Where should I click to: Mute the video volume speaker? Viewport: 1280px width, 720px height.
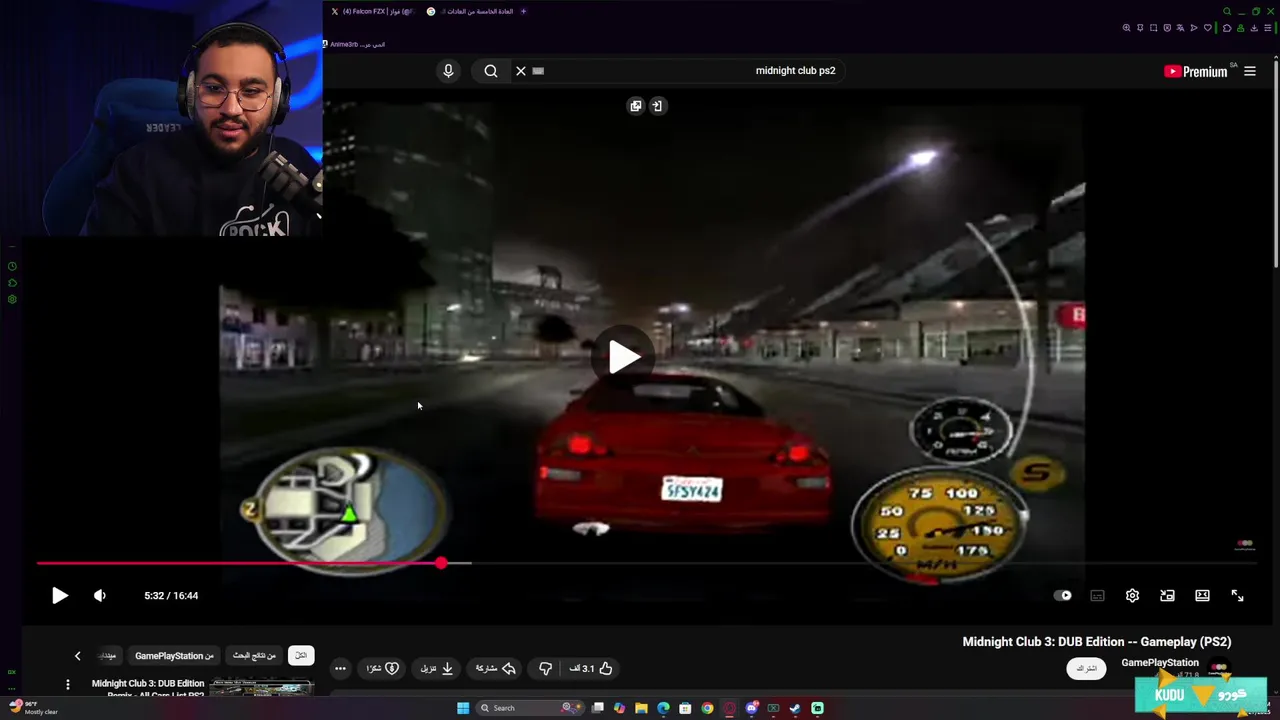(x=100, y=595)
